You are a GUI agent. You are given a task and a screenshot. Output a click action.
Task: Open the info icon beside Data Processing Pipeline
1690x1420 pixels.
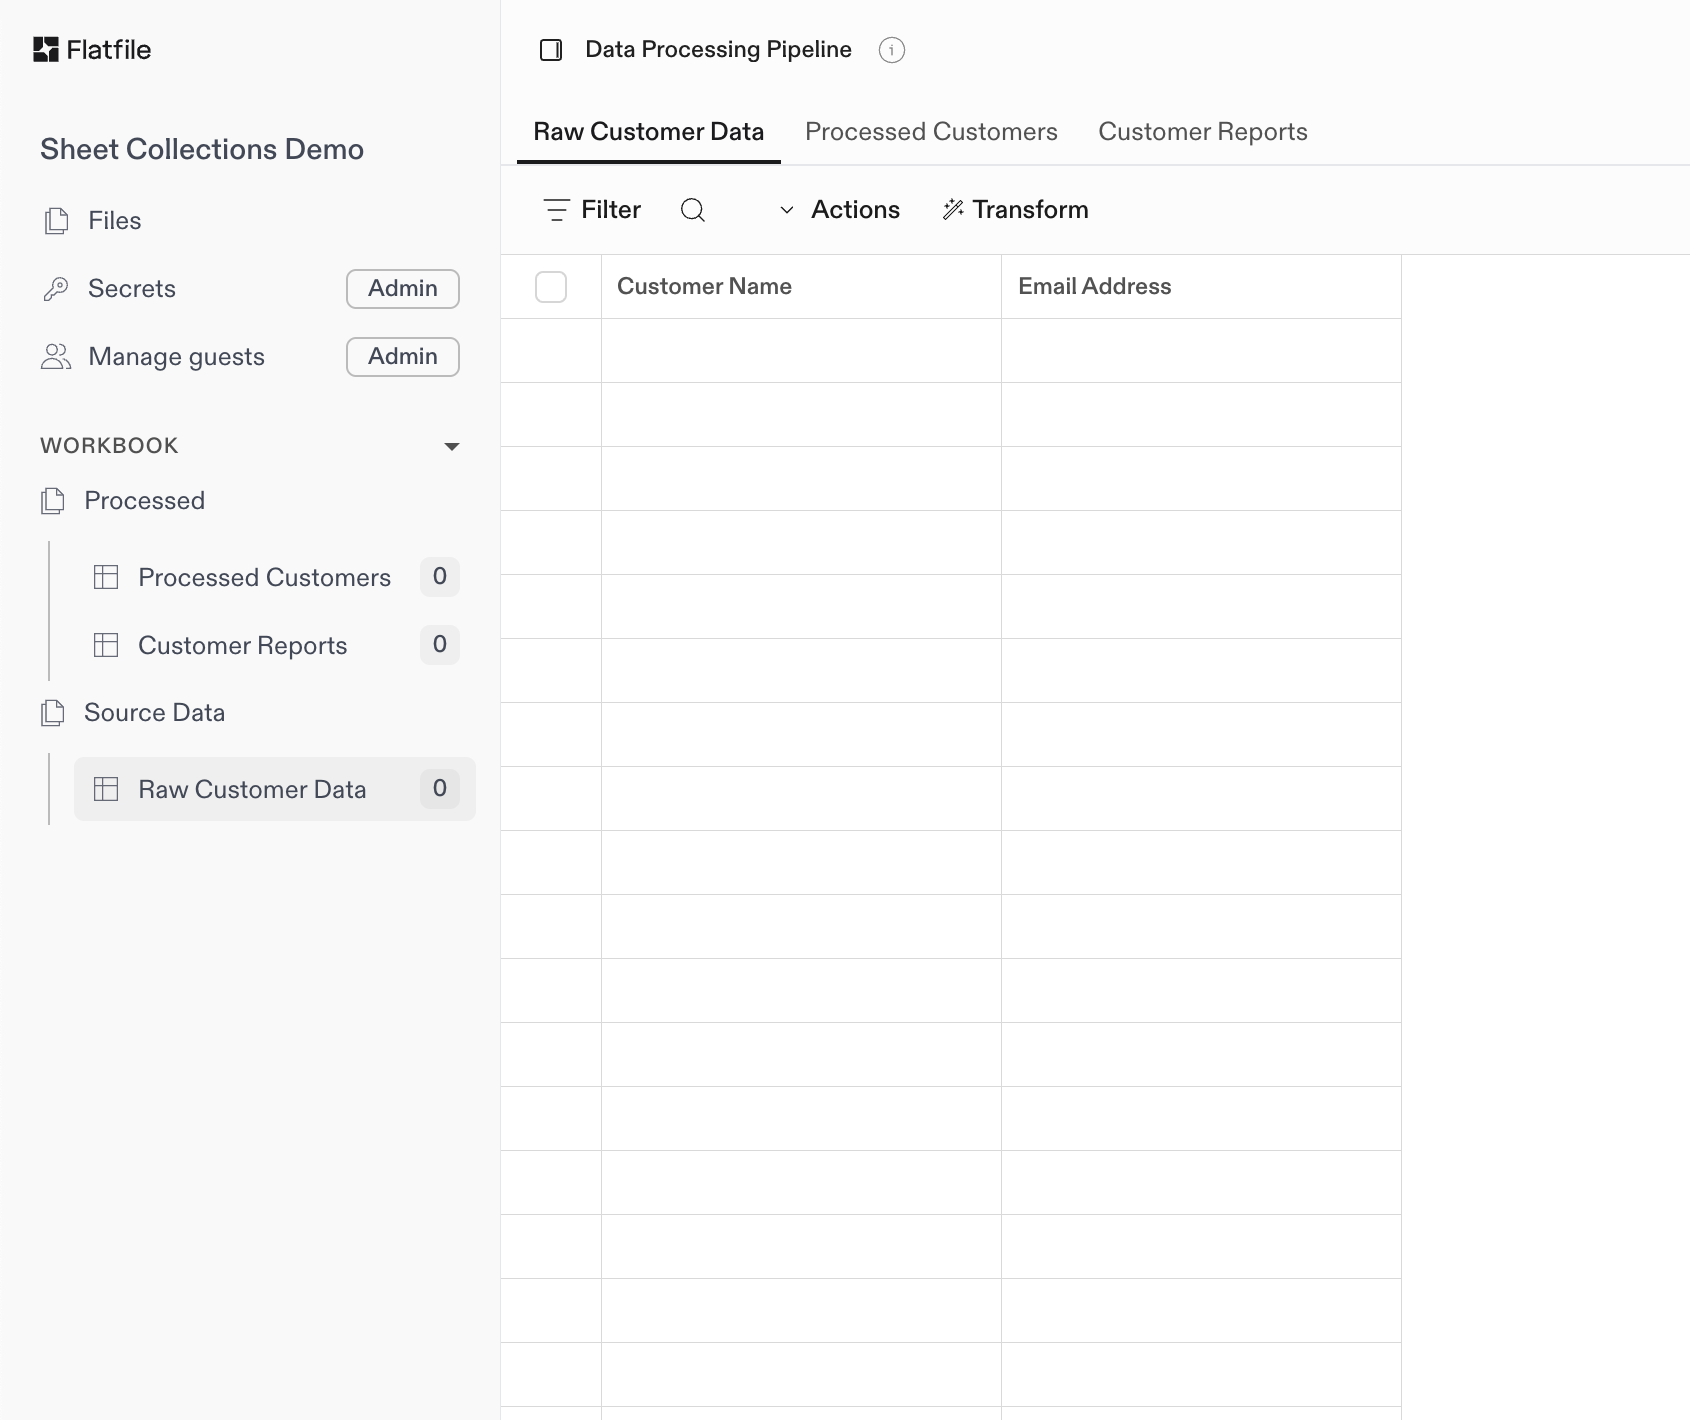pyautogui.click(x=892, y=50)
